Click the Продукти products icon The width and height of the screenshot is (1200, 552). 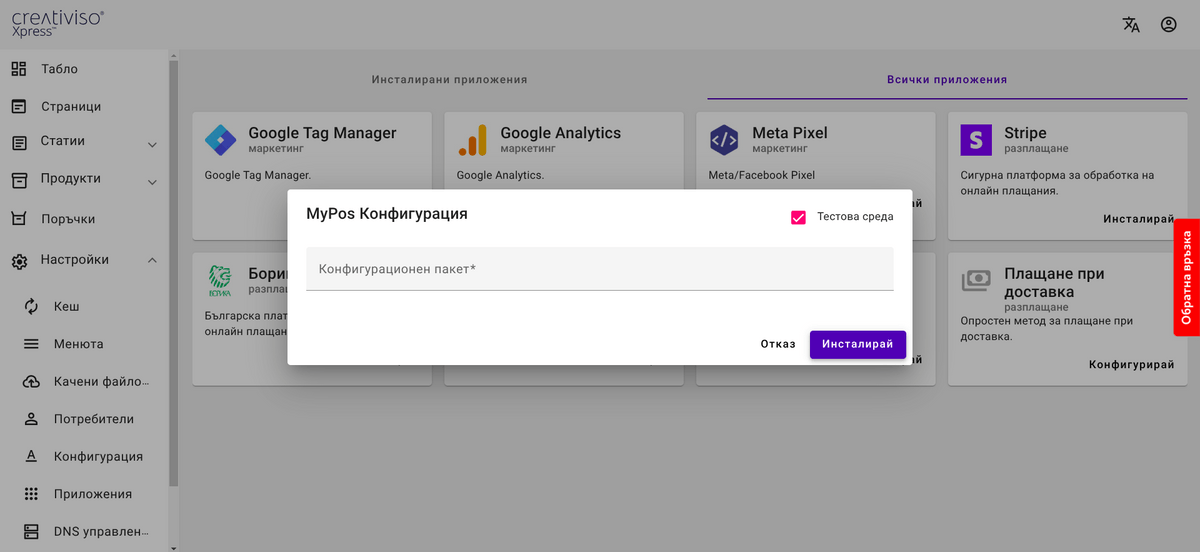(x=19, y=180)
